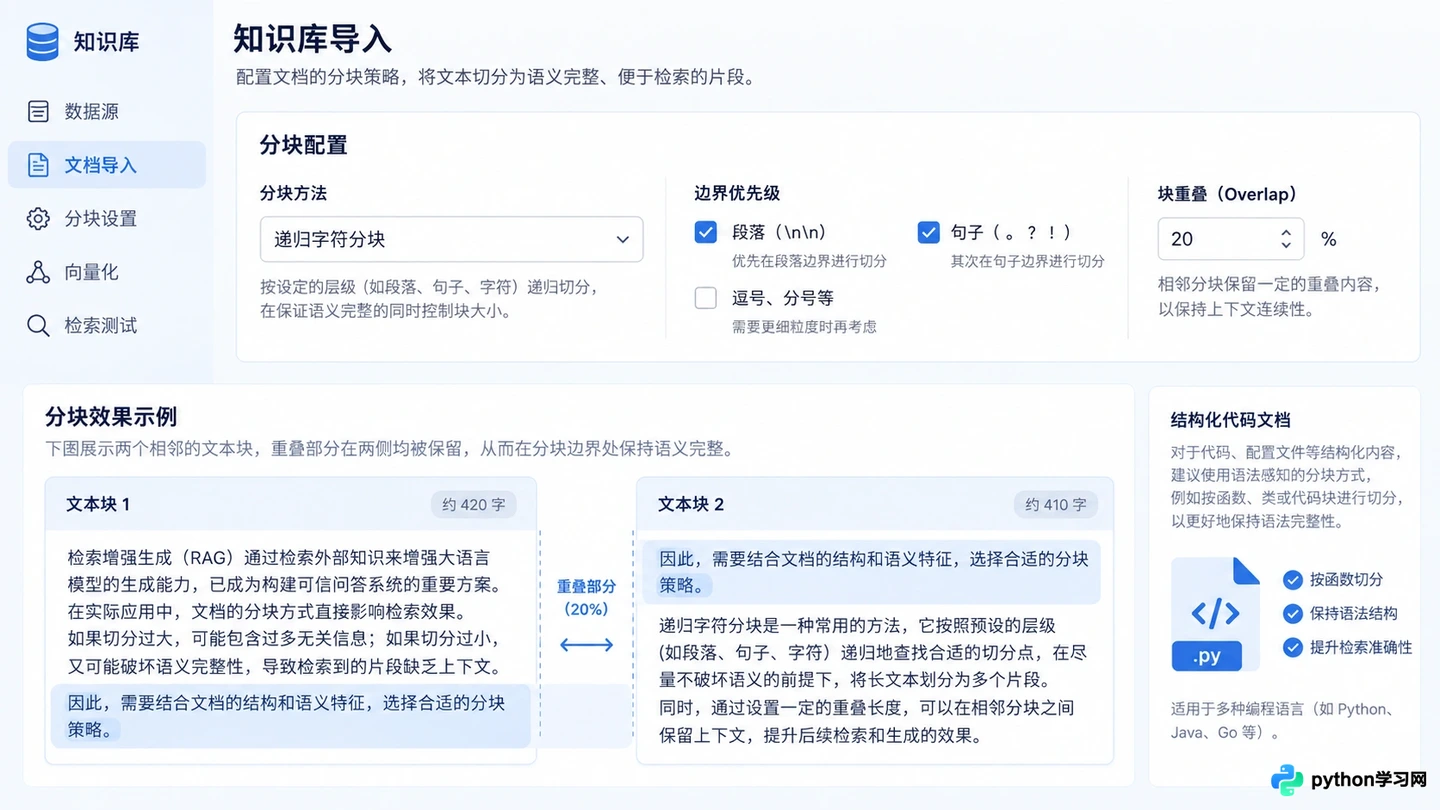The image size is (1440, 810).
Task: Click the 约 410 字 badge
Action: (x=1056, y=505)
